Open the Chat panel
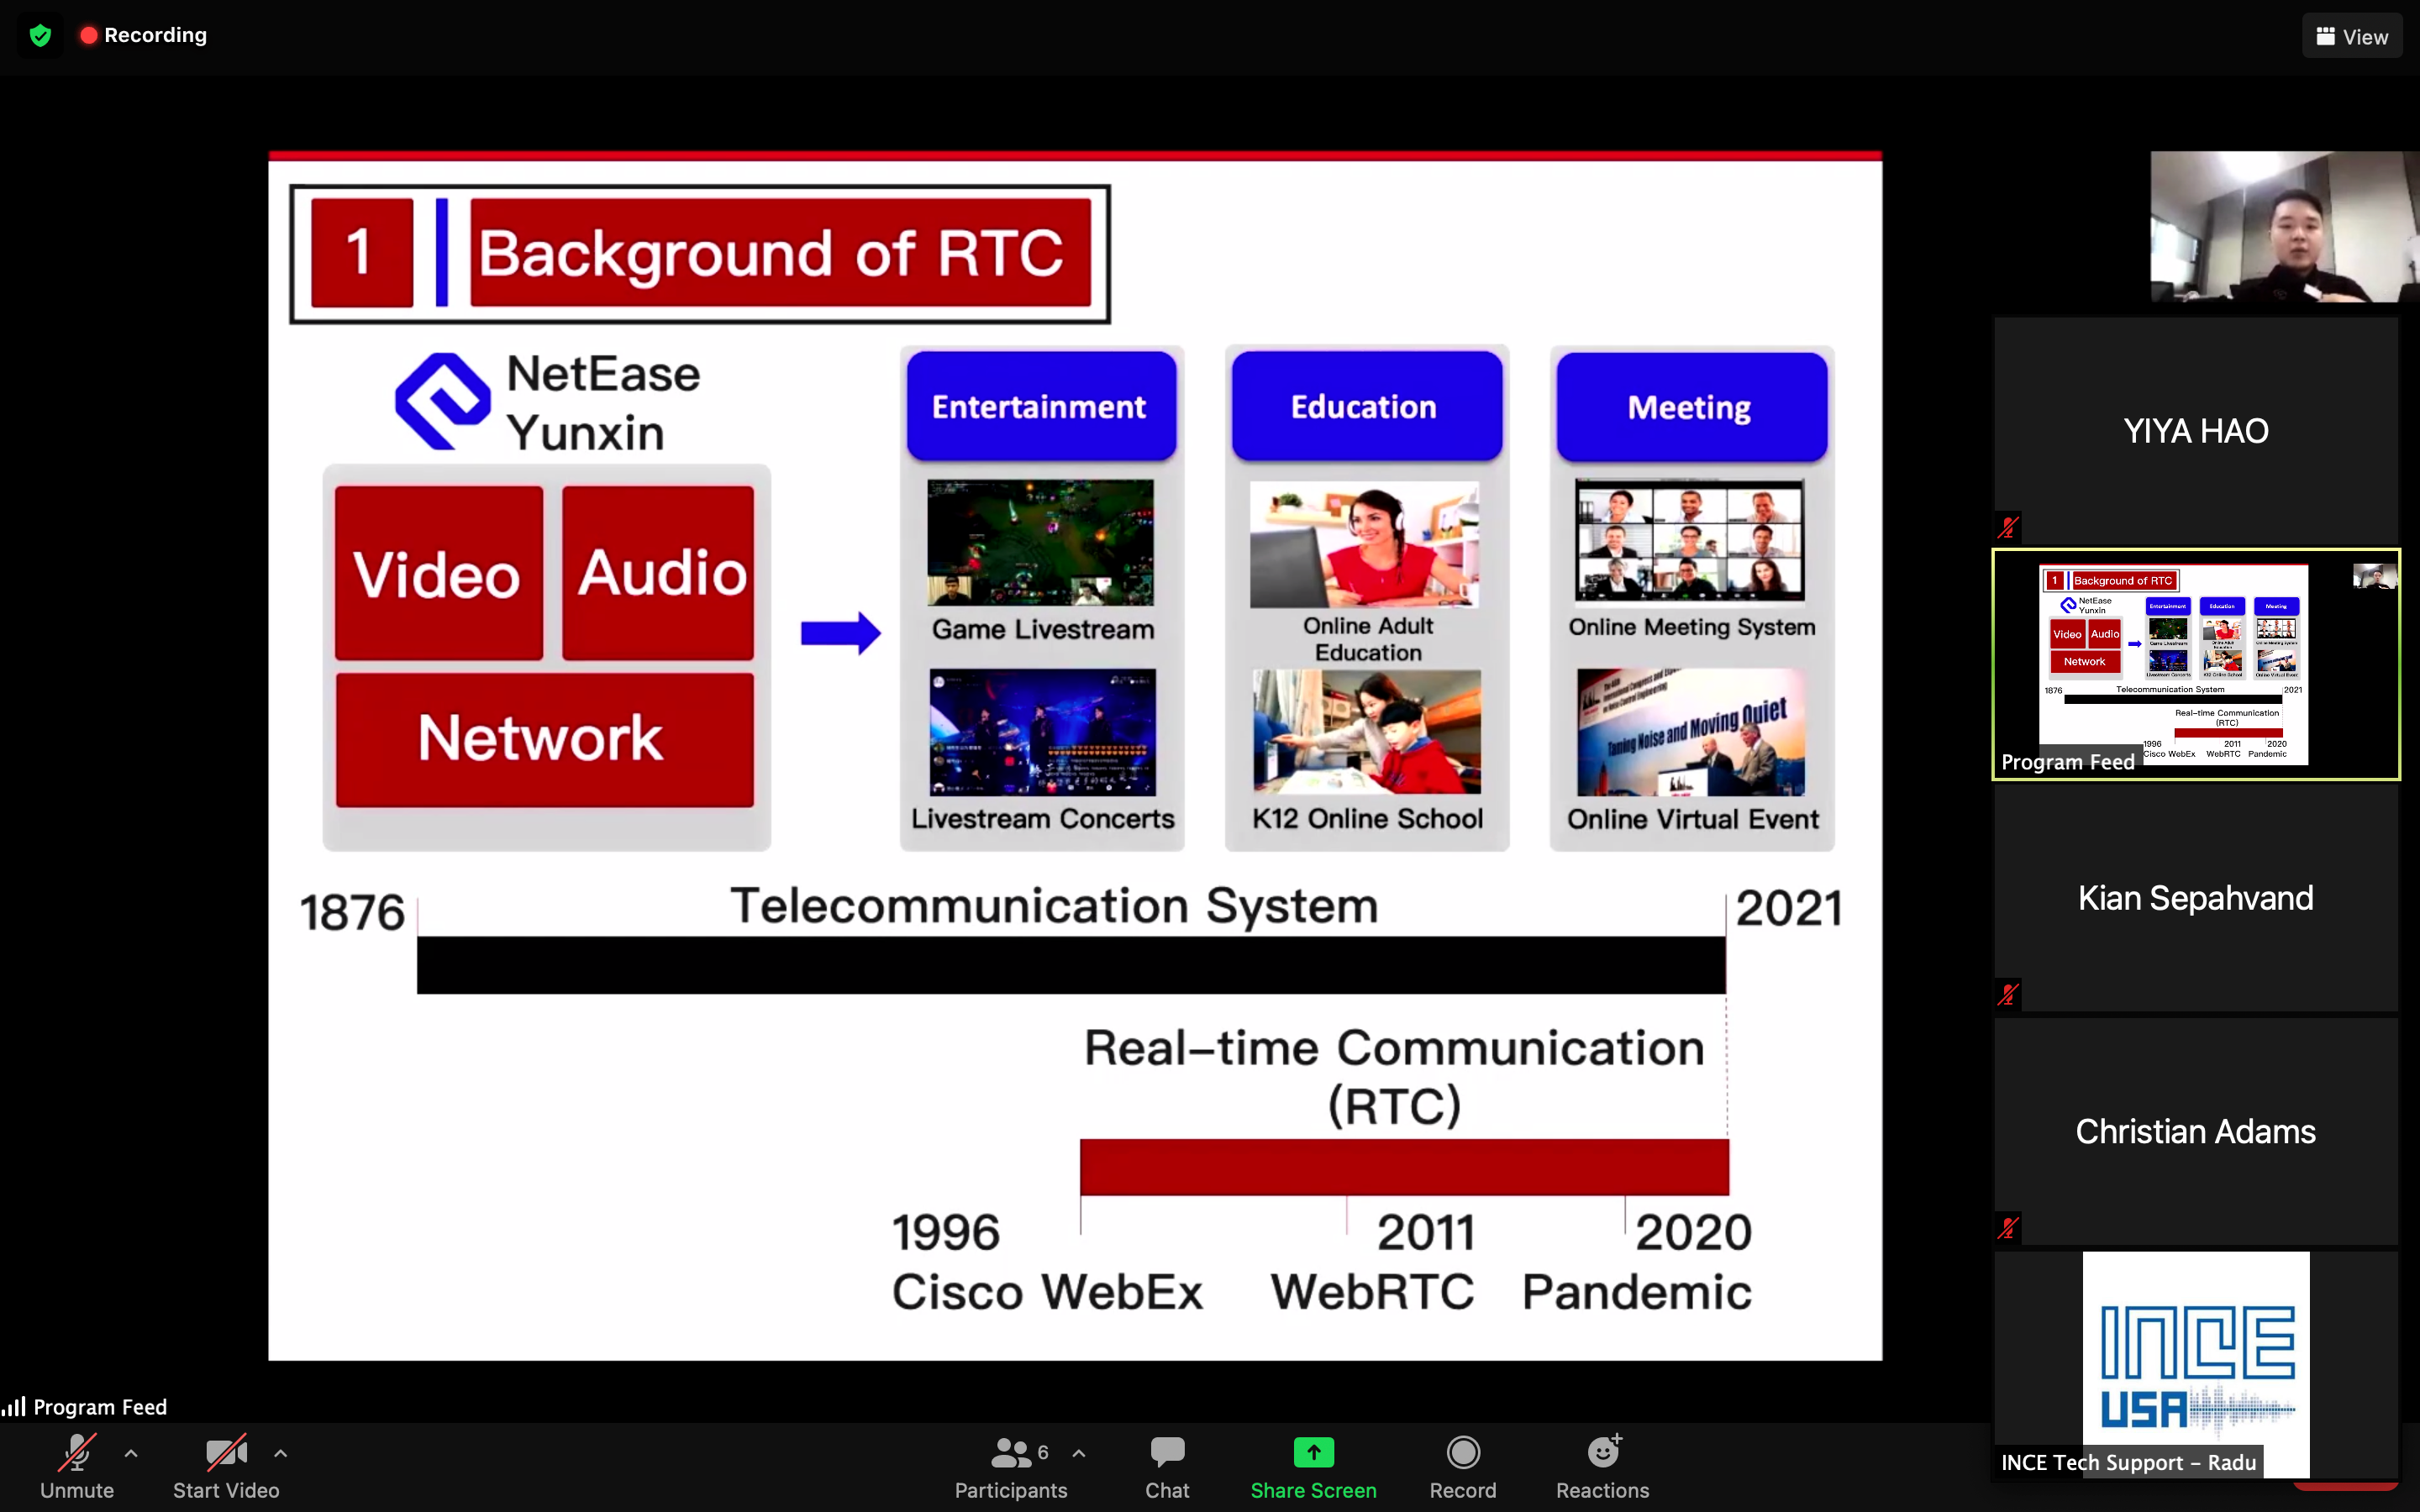 [x=1167, y=1466]
